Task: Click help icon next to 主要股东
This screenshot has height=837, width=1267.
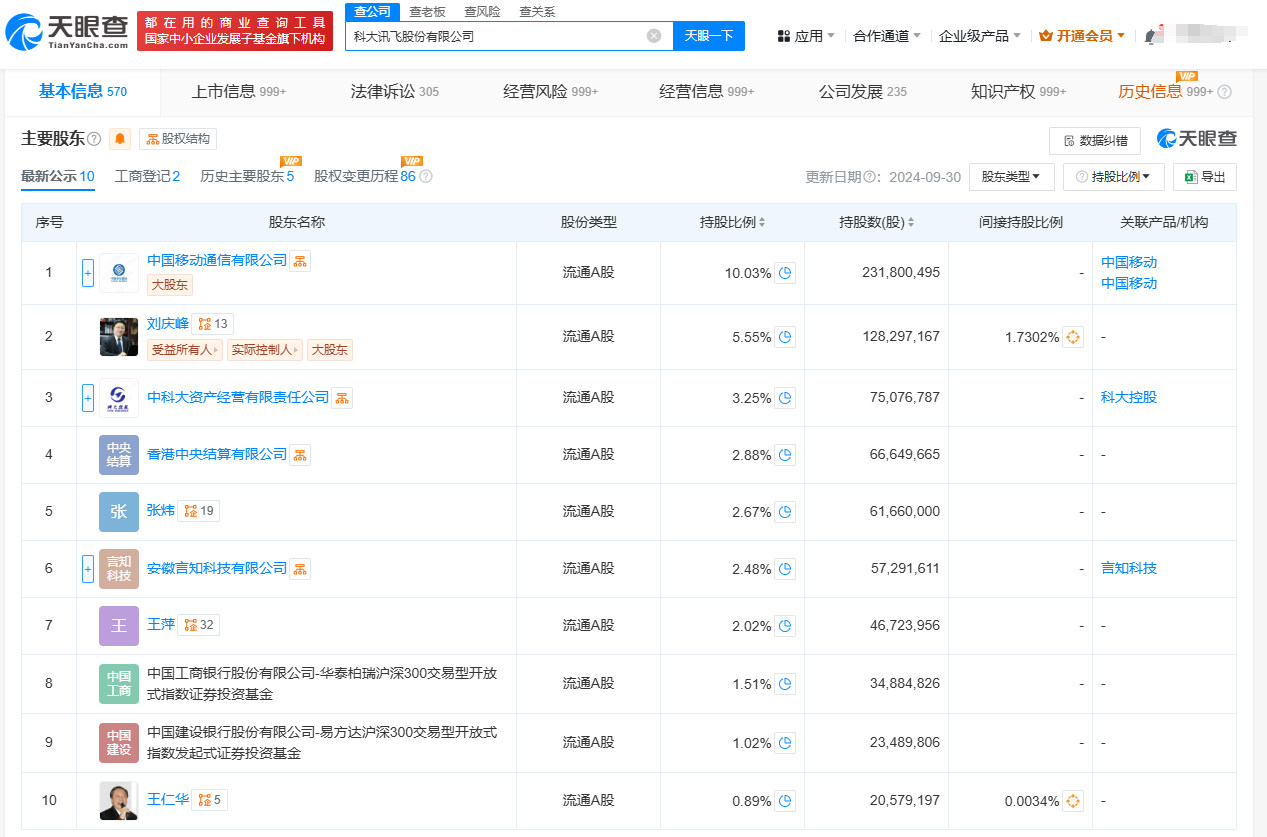Action: pos(94,139)
